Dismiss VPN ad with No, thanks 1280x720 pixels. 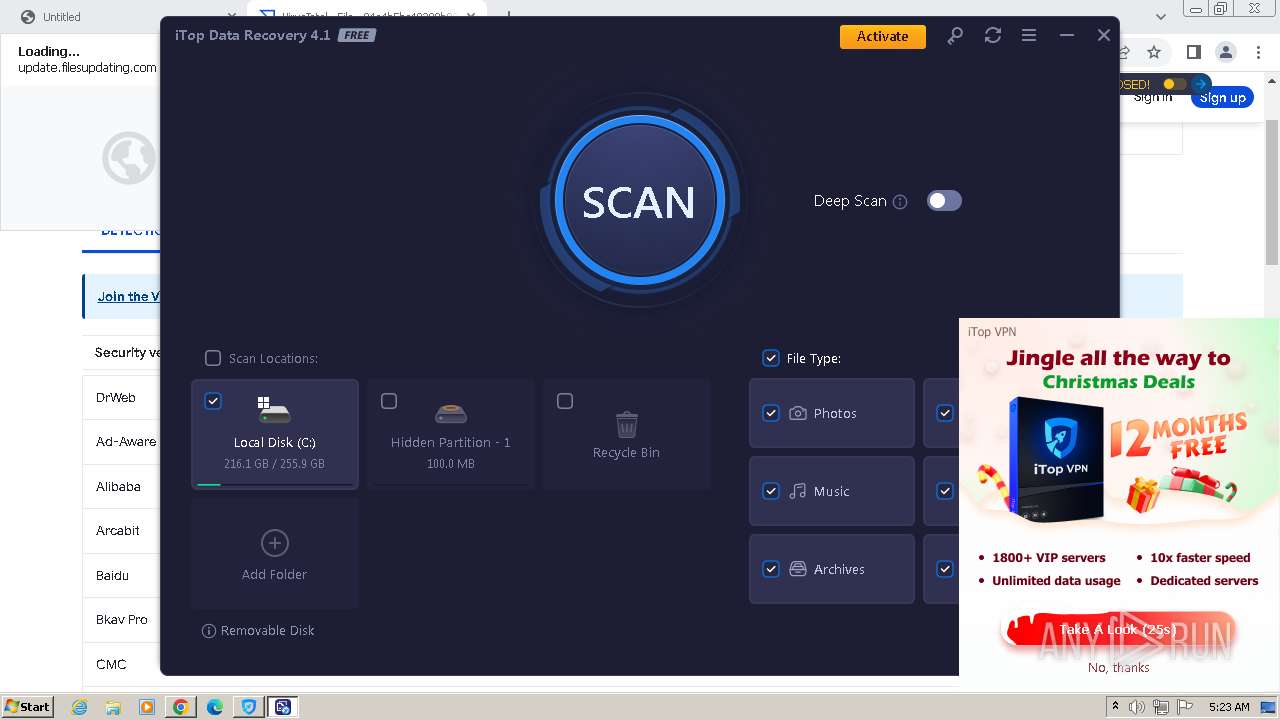[1118, 667]
